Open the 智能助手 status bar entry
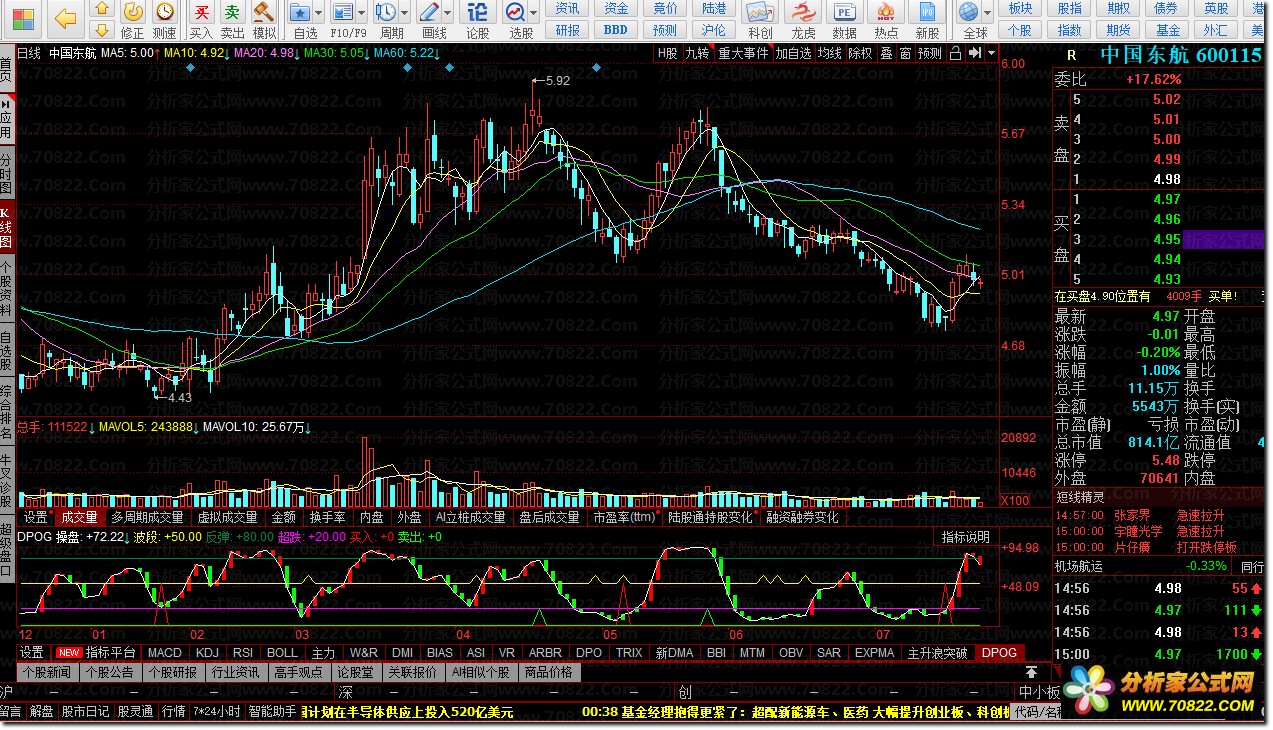This screenshot has height=730, width=1273. point(272,712)
